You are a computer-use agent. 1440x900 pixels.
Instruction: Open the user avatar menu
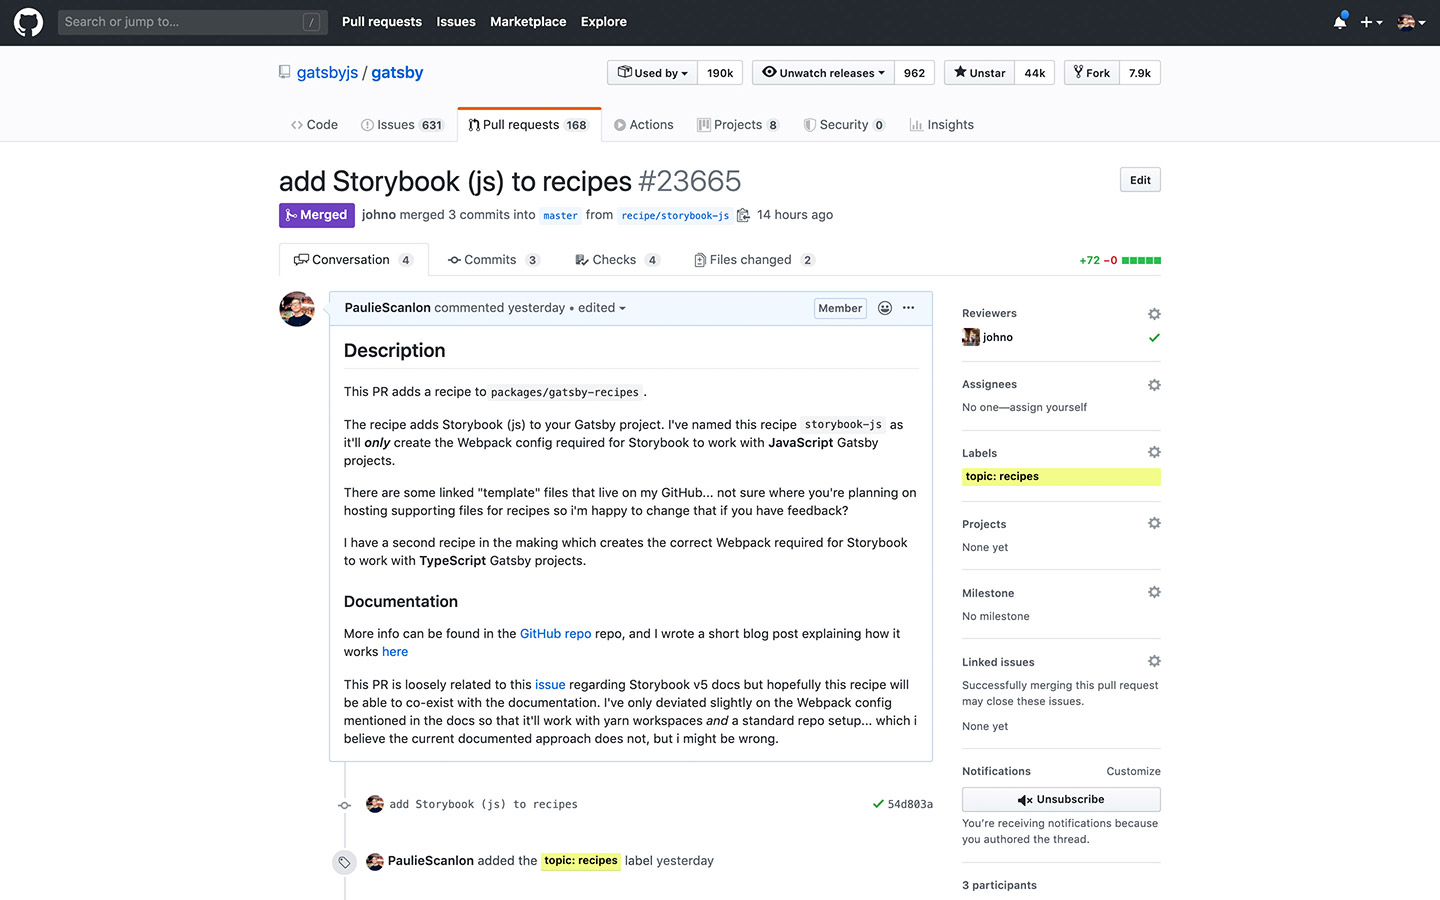[x=1411, y=22]
